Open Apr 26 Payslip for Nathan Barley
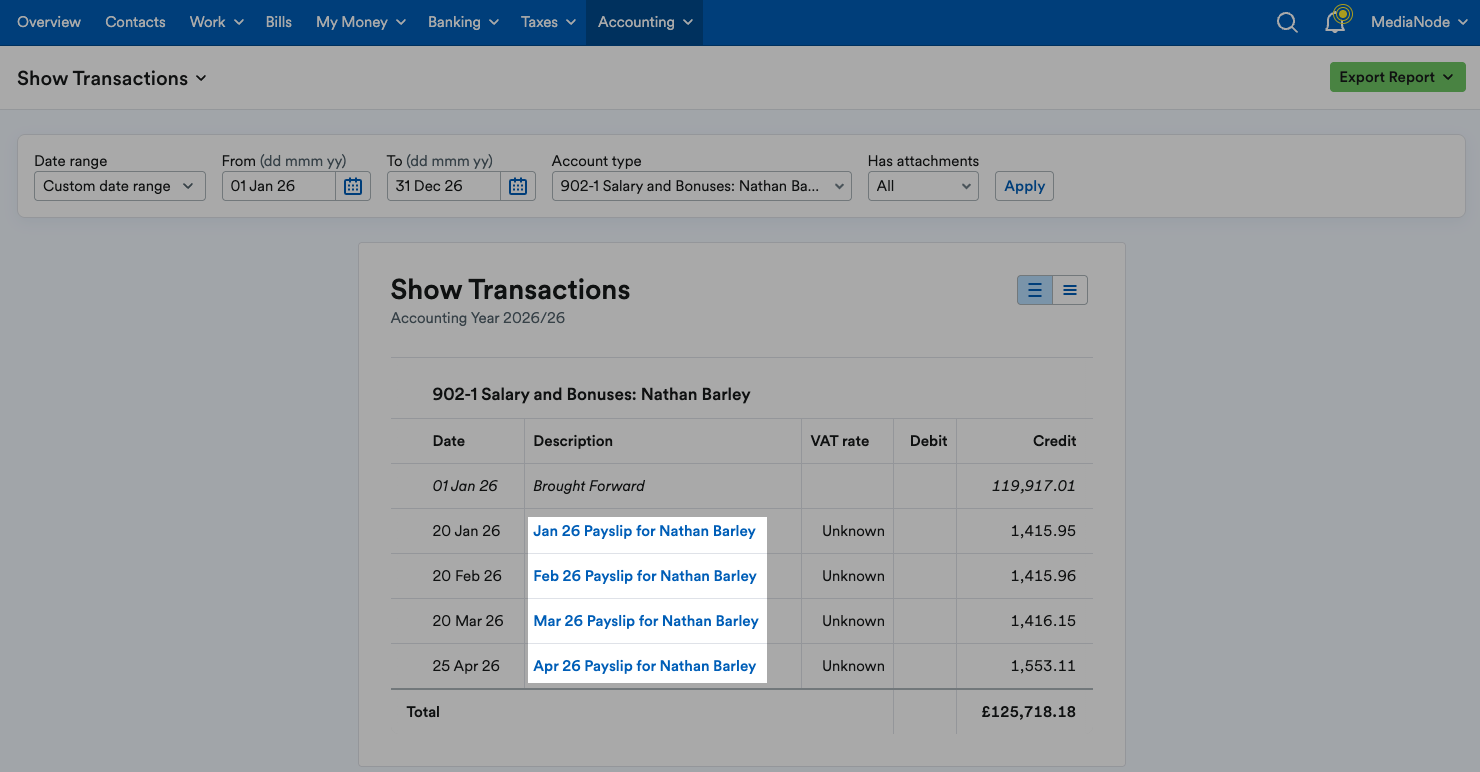This screenshot has width=1480, height=772. click(x=645, y=666)
